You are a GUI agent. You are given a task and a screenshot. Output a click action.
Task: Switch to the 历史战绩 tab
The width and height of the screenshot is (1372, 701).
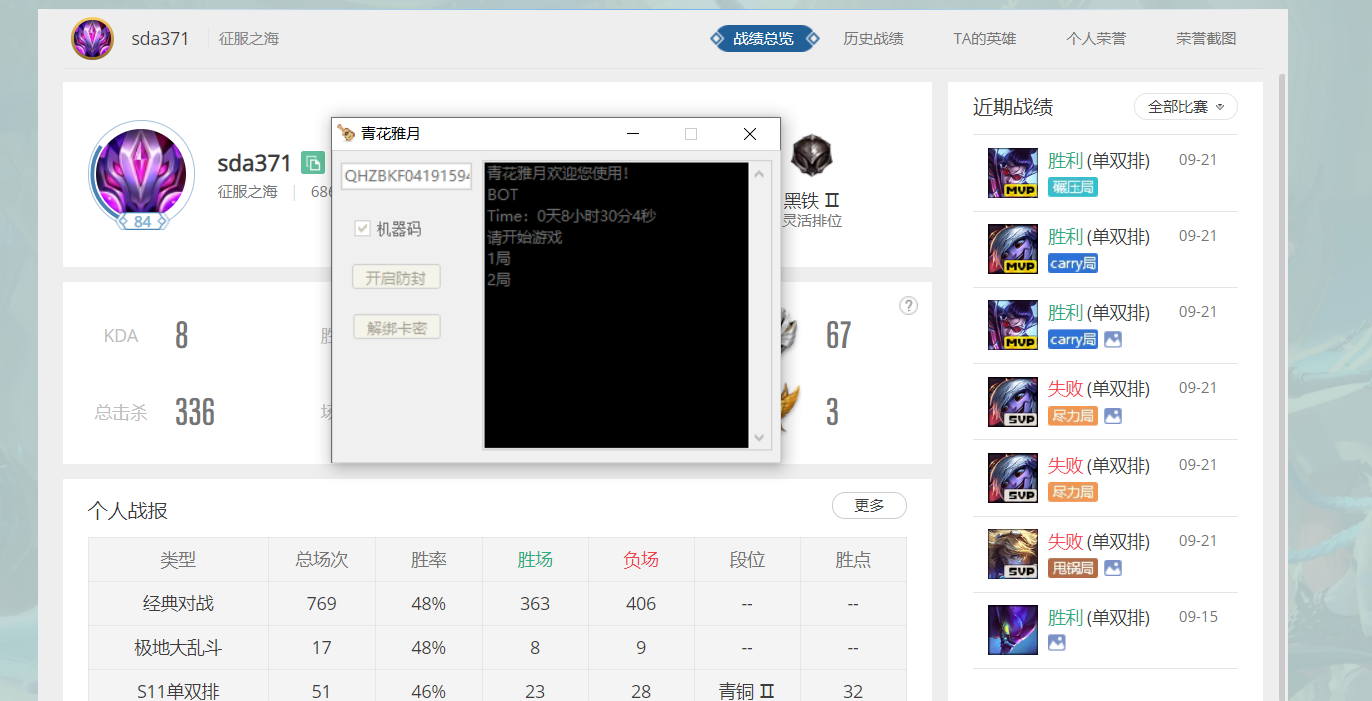pos(873,37)
